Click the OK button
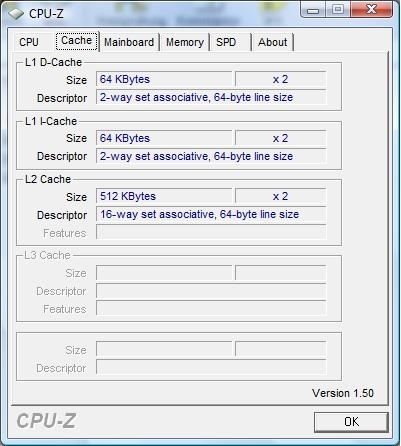 pyautogui.click(x=351, y=422)
